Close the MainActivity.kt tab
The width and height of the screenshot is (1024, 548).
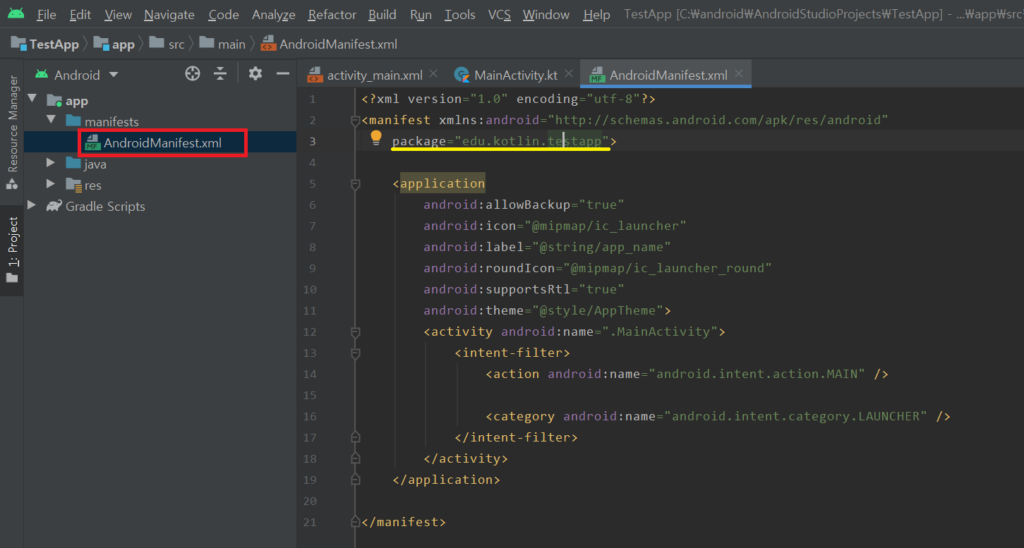(x=570, y=75)
